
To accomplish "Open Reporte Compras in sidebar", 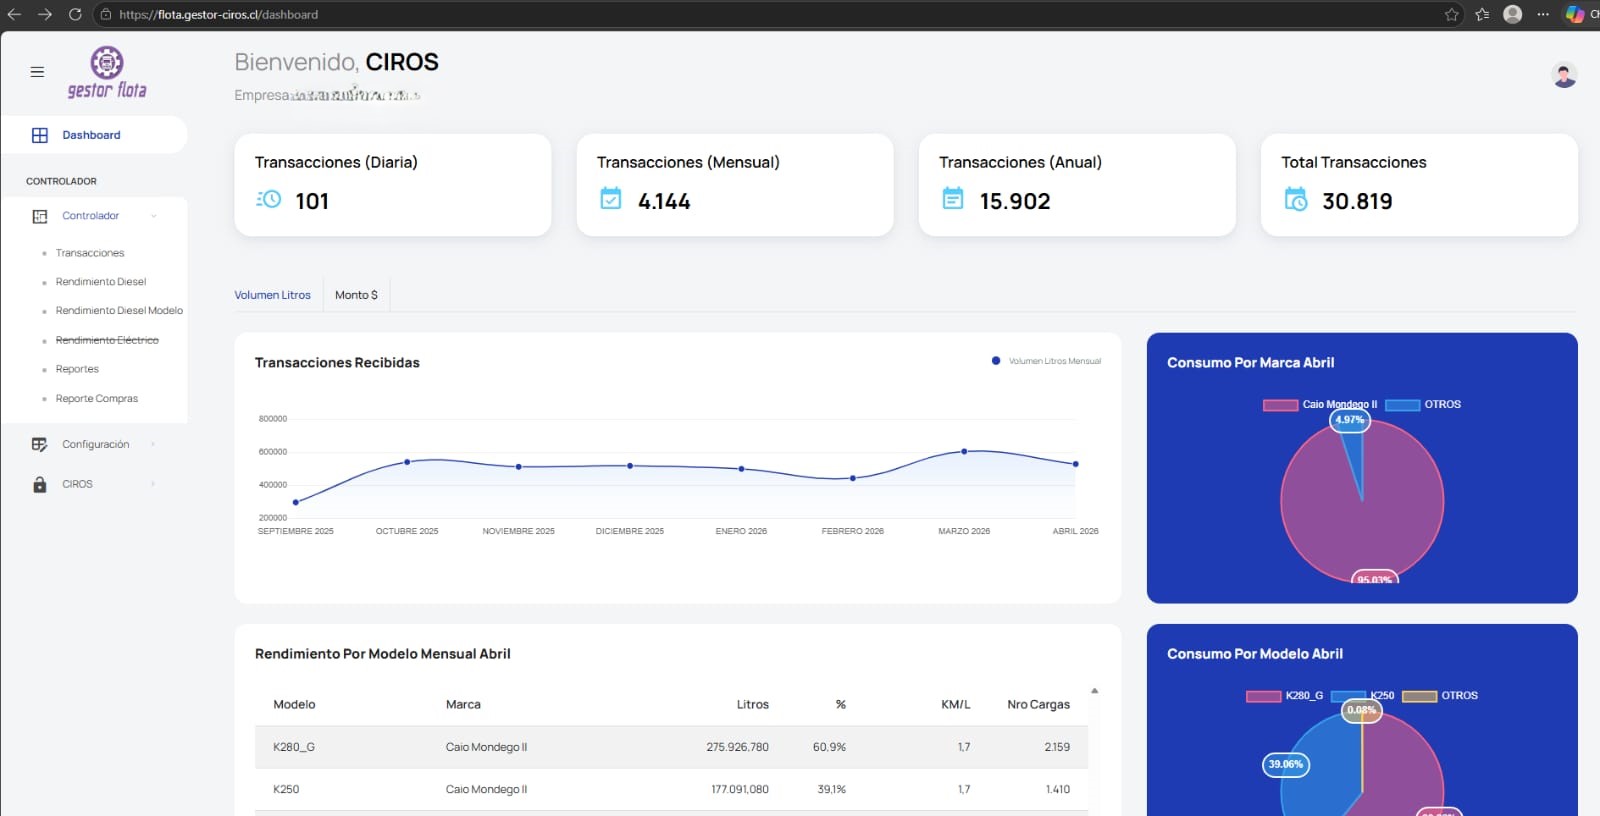I will pos(97,398).
